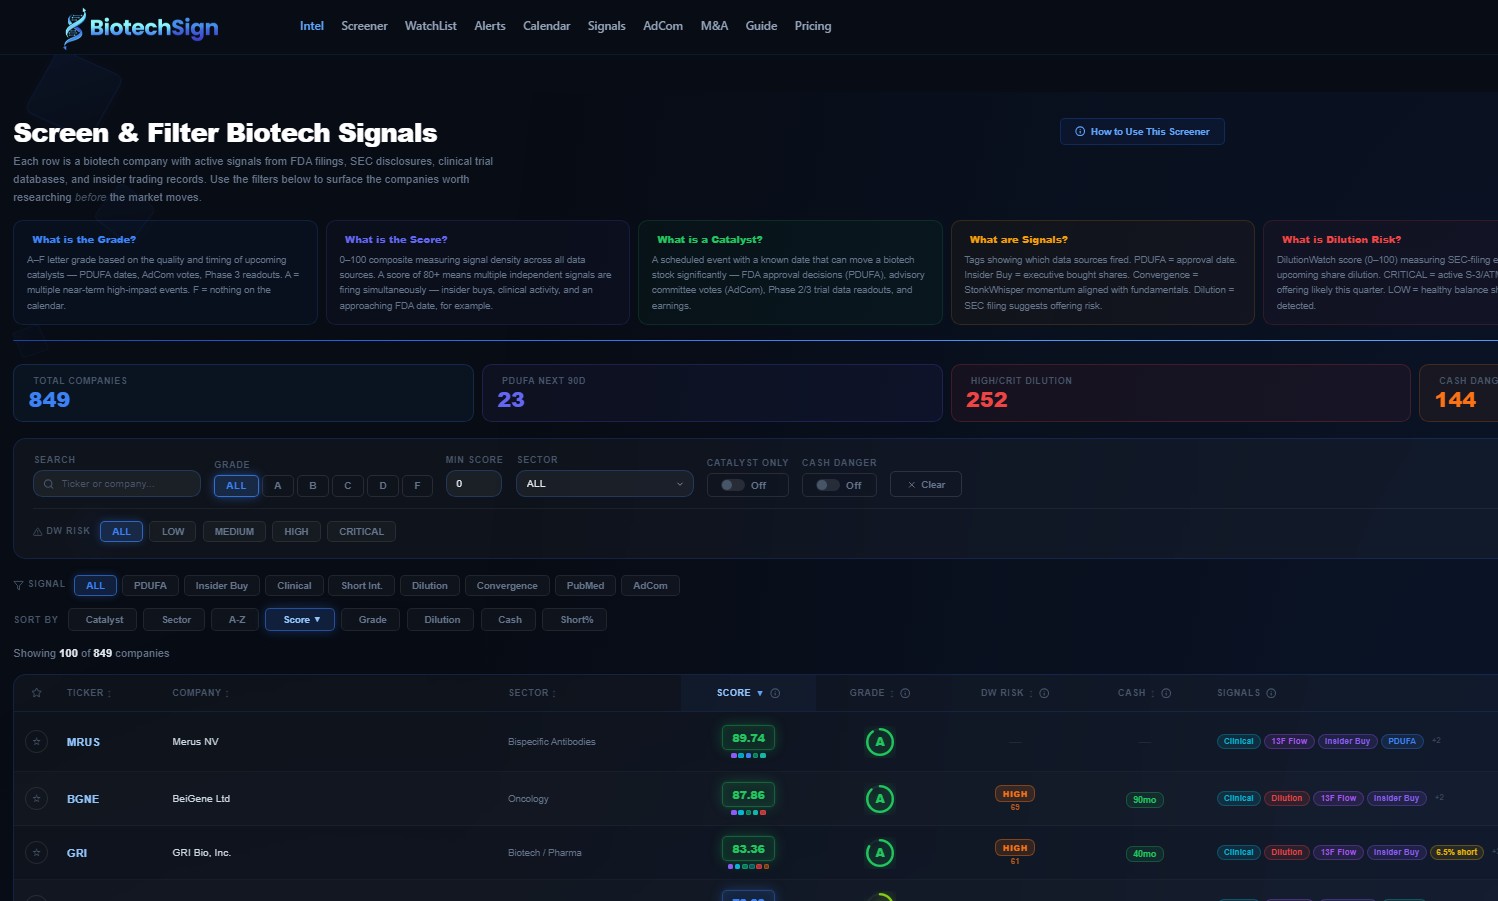The width and height of the screenshot is (1498, 901).
Task: Sort table by Company column header
Action: click(x=200, y=693)
